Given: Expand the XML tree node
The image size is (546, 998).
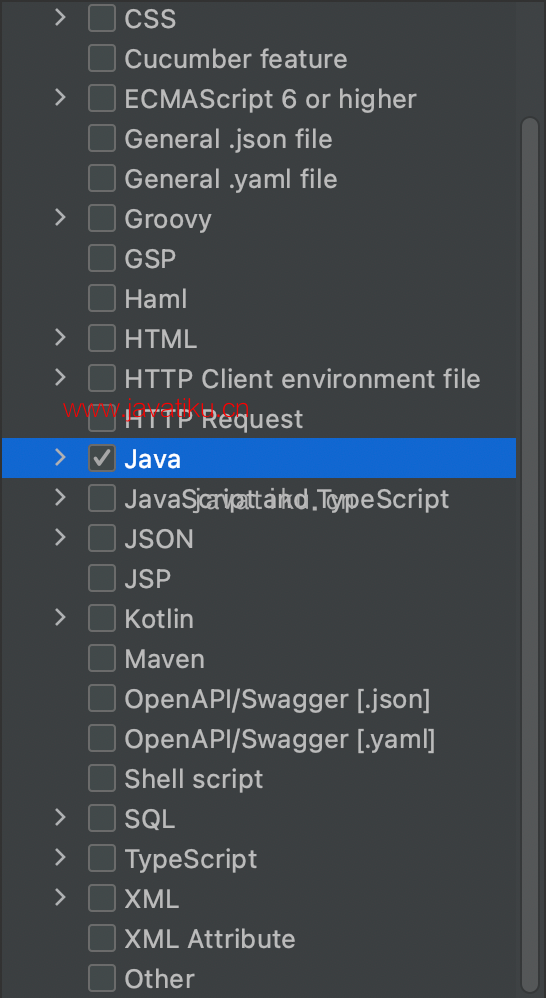Looking at the screenshot, I should [60, 898].
